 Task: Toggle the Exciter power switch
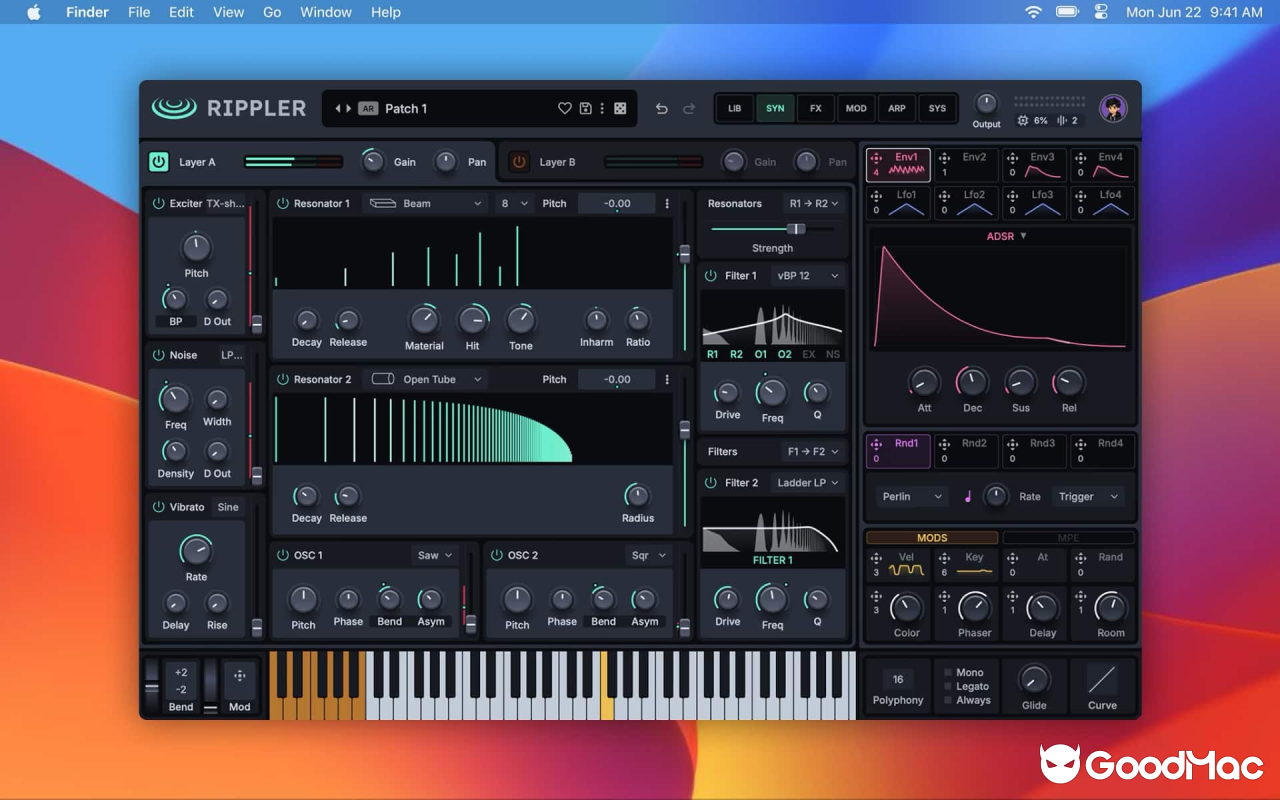[158, 203]
